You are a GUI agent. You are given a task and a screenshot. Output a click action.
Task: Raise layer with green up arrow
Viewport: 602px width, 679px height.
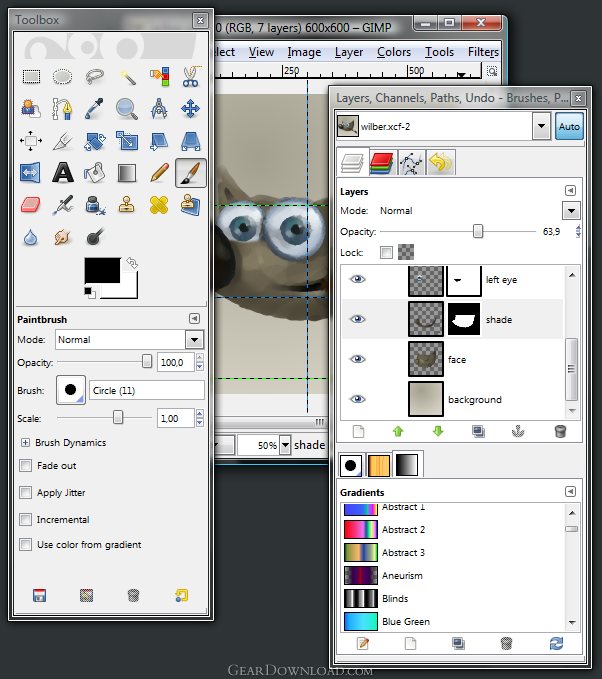pyautogui.click(x=396, y=432)
